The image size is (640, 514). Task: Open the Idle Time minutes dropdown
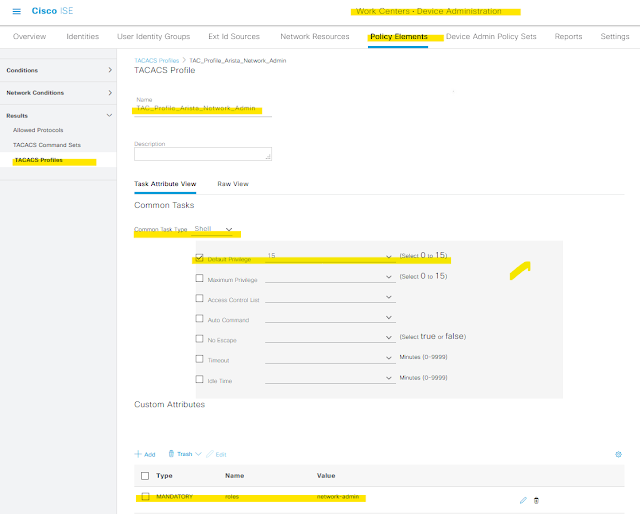330,378
